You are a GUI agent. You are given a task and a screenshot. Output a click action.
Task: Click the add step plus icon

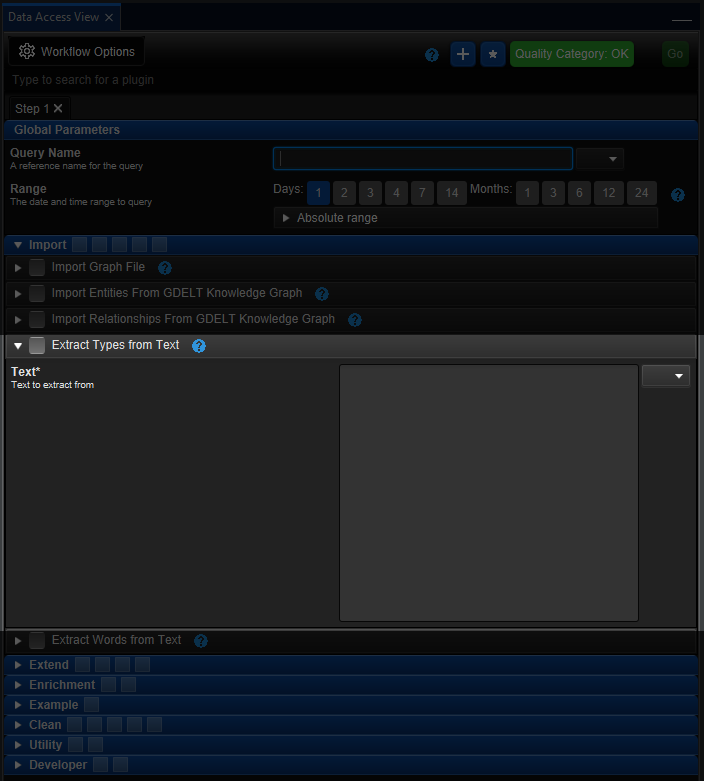point(462,54)
